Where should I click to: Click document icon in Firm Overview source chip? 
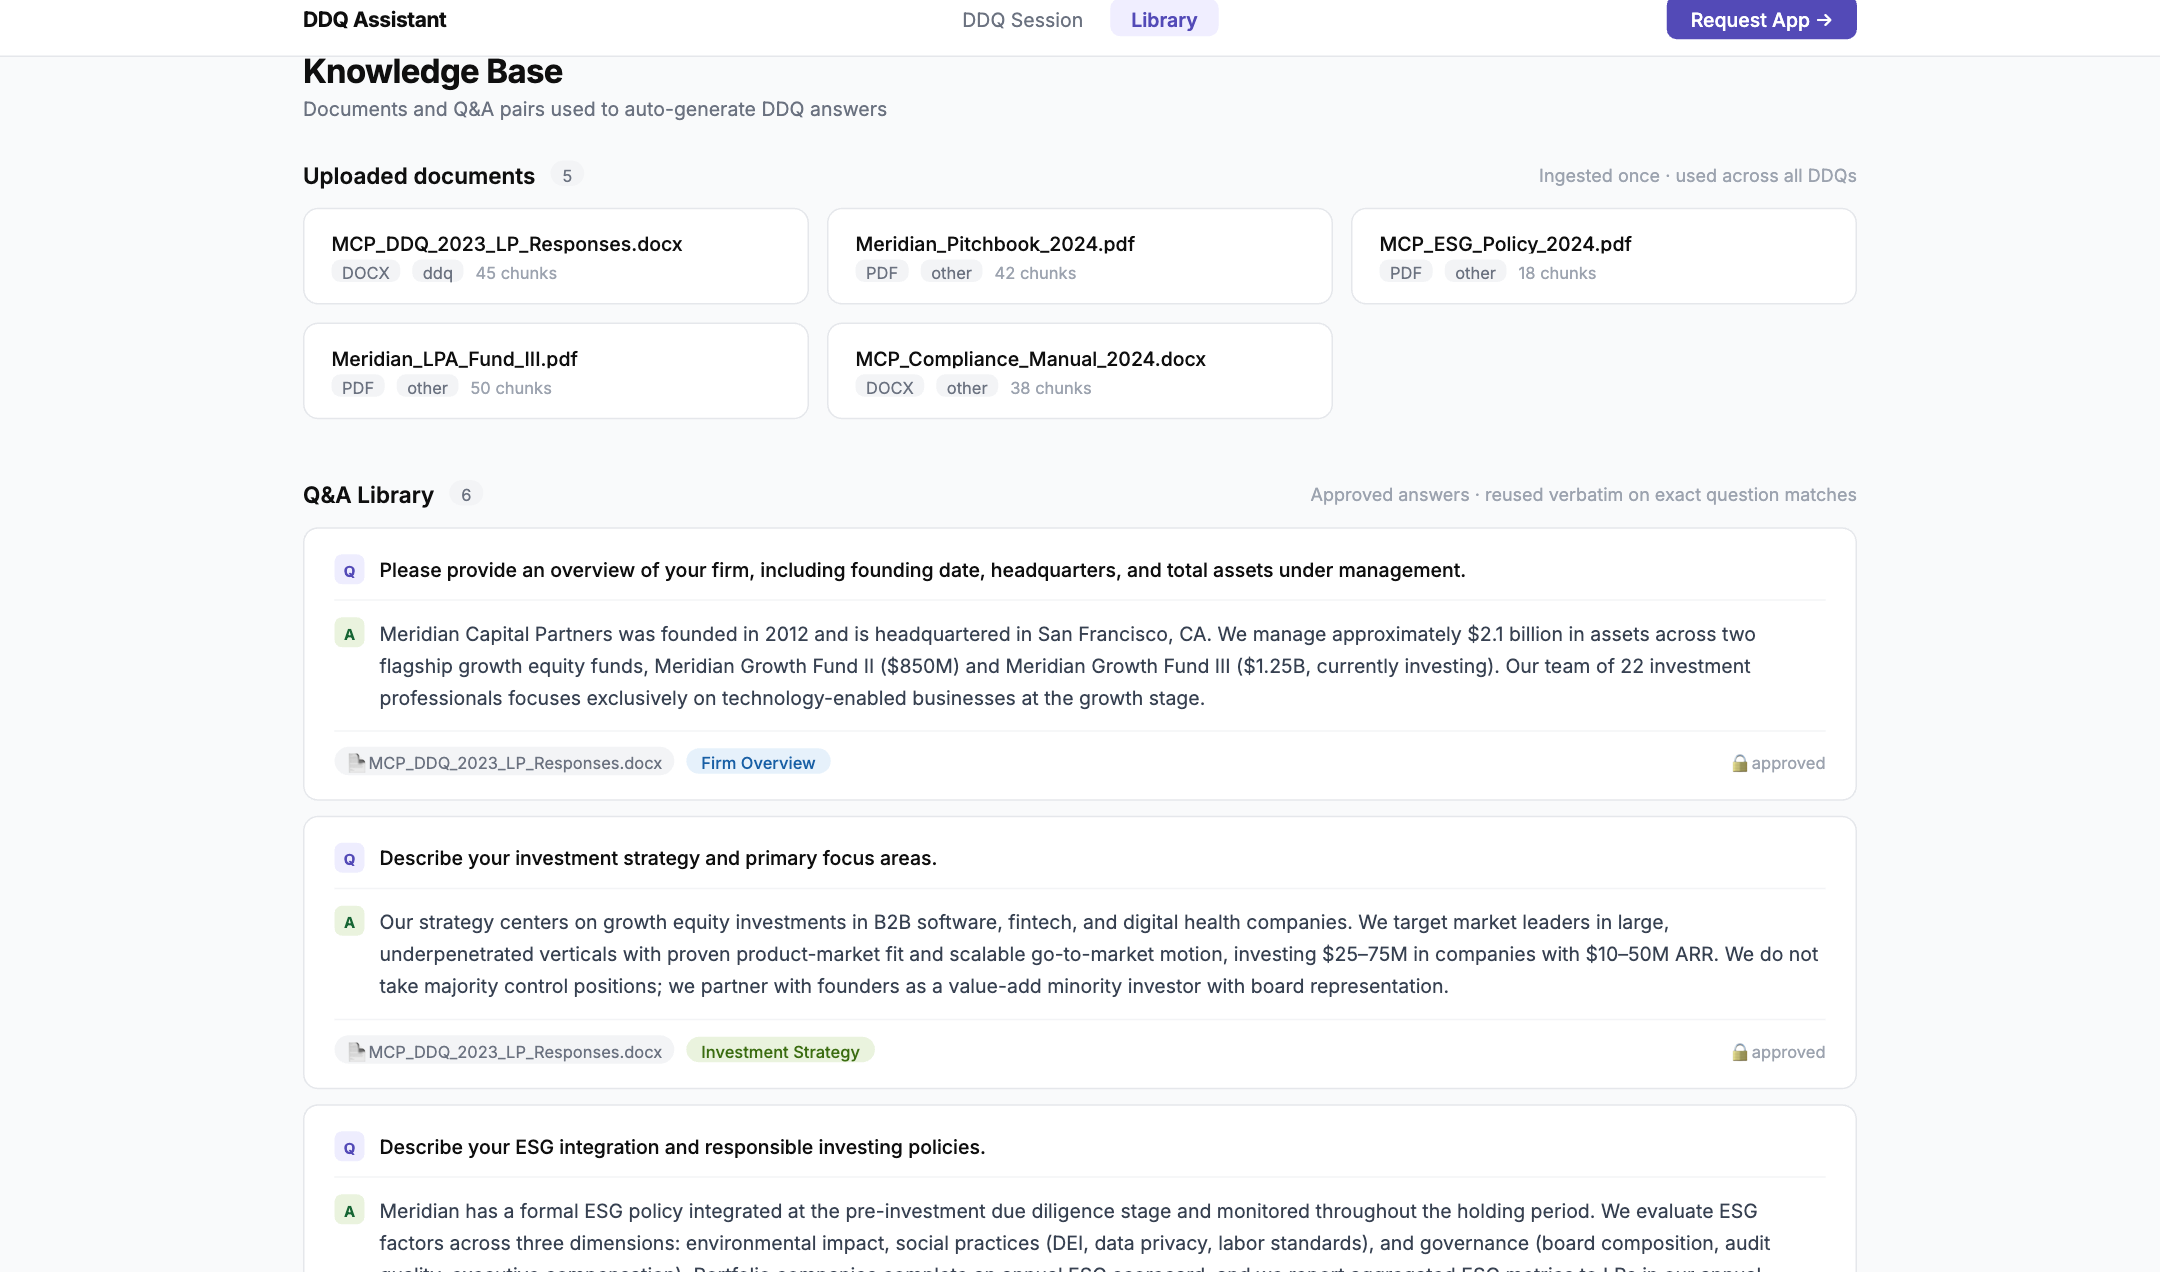pyautogui.click(x=356, y=763)
